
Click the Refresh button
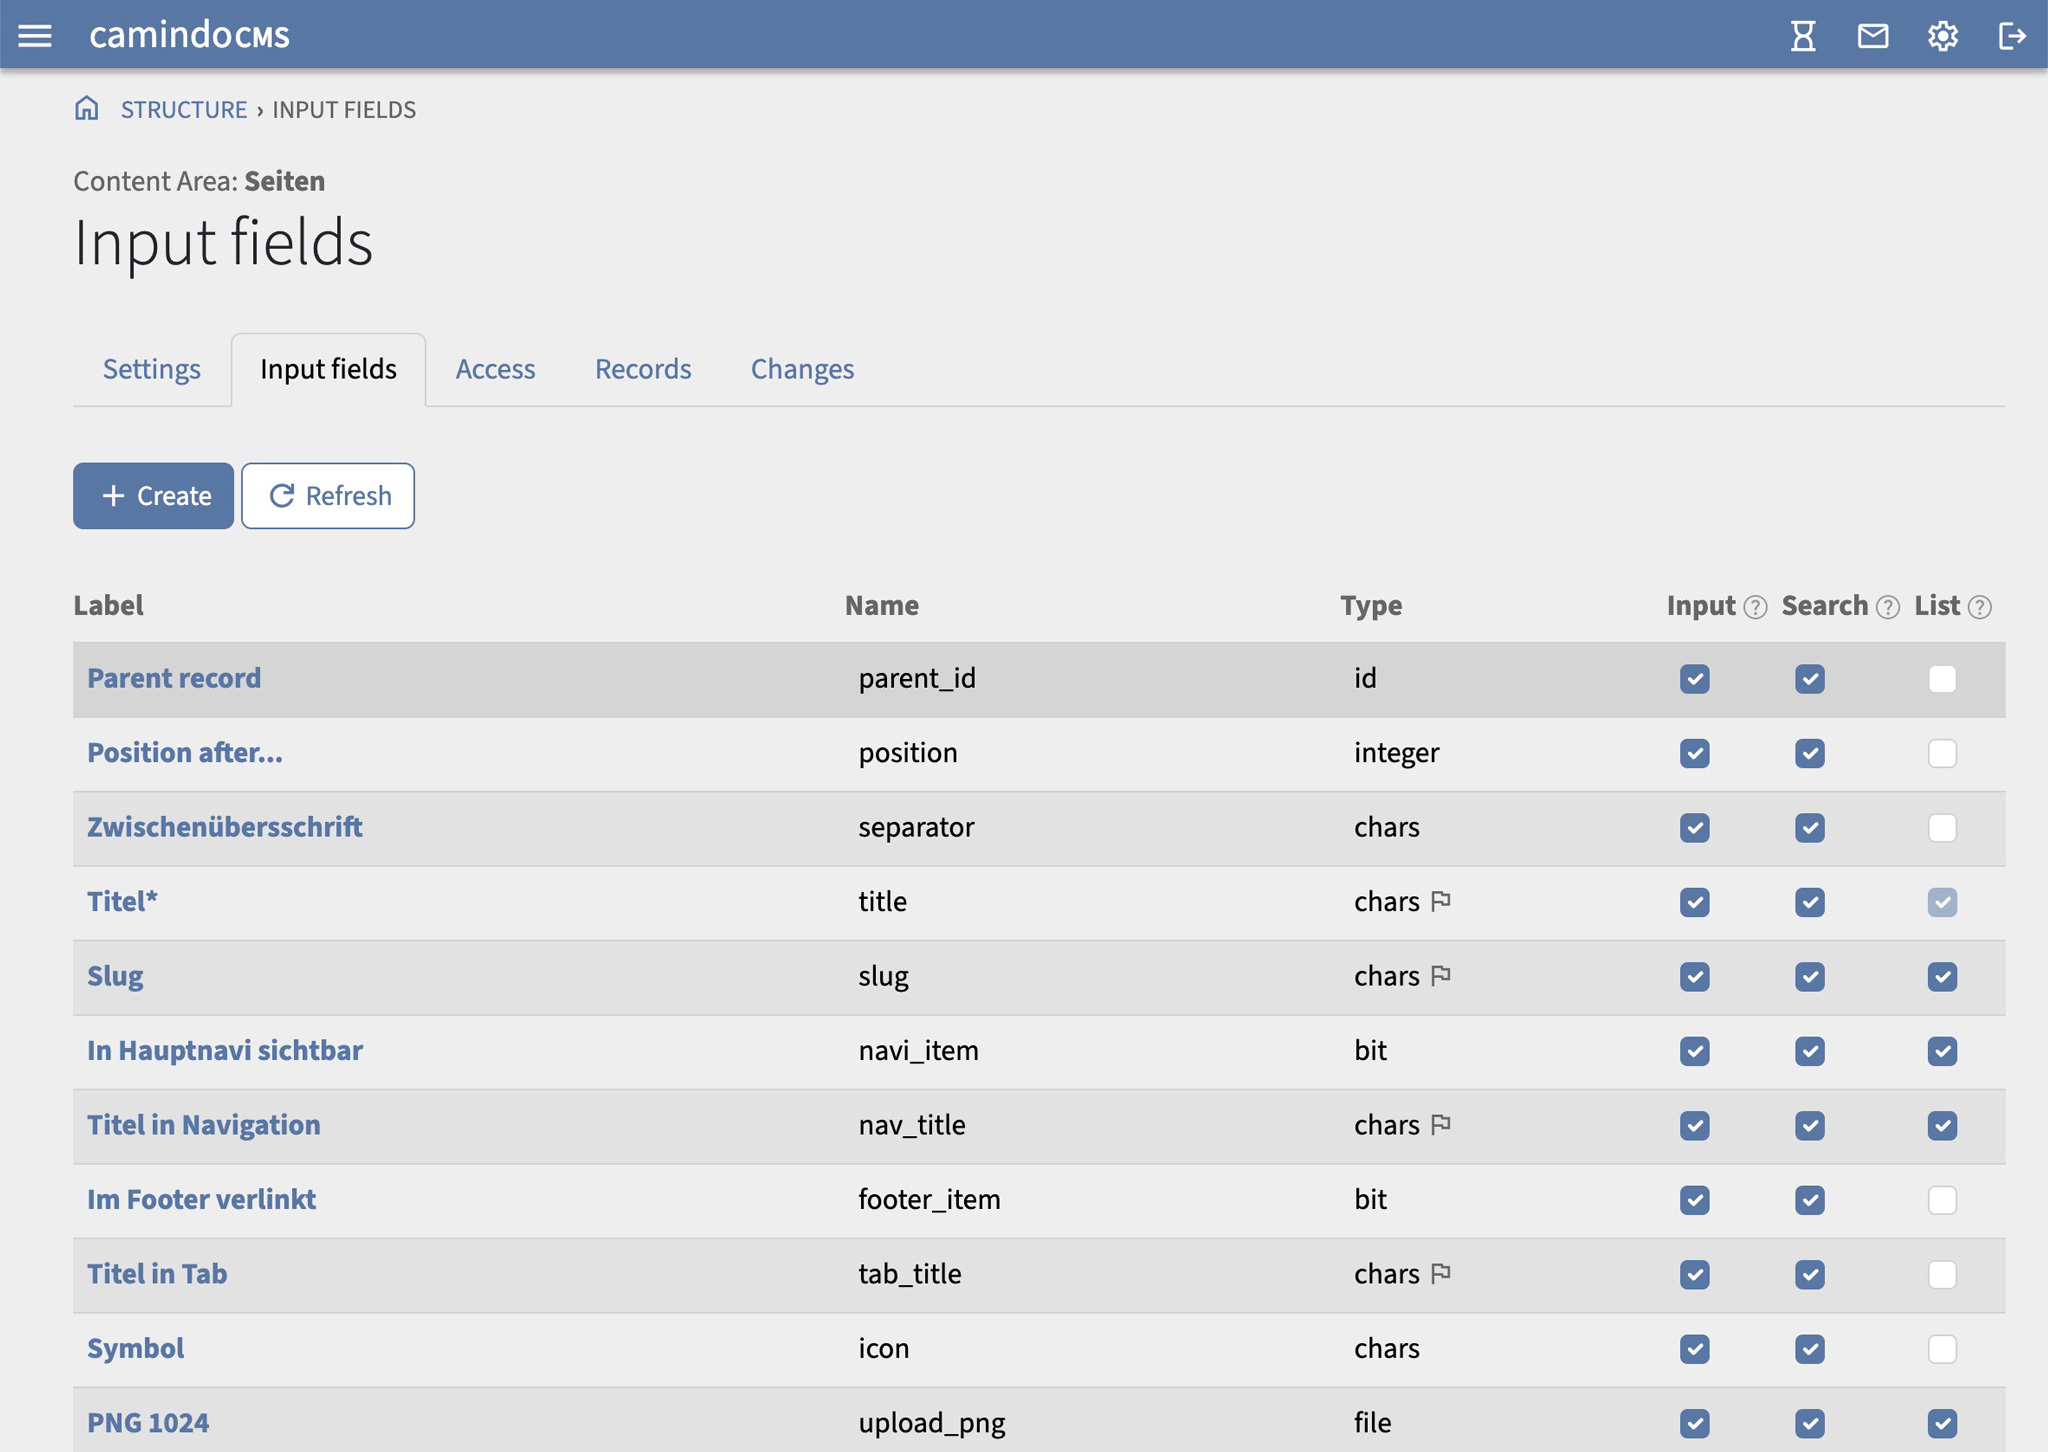click(x=328, y=495)
